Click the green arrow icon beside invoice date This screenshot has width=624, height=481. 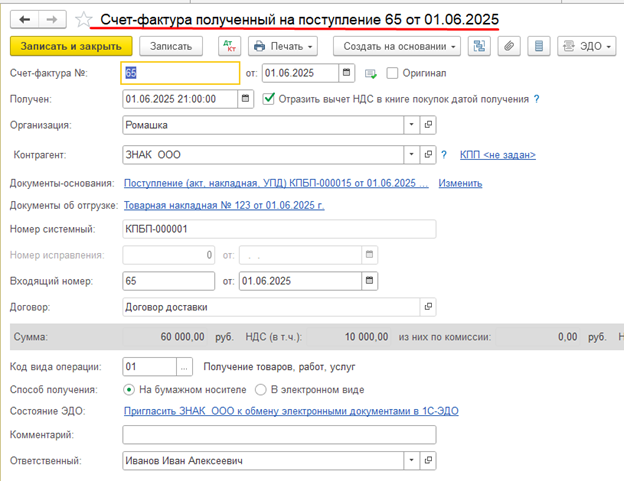click(x=371, y=74)
